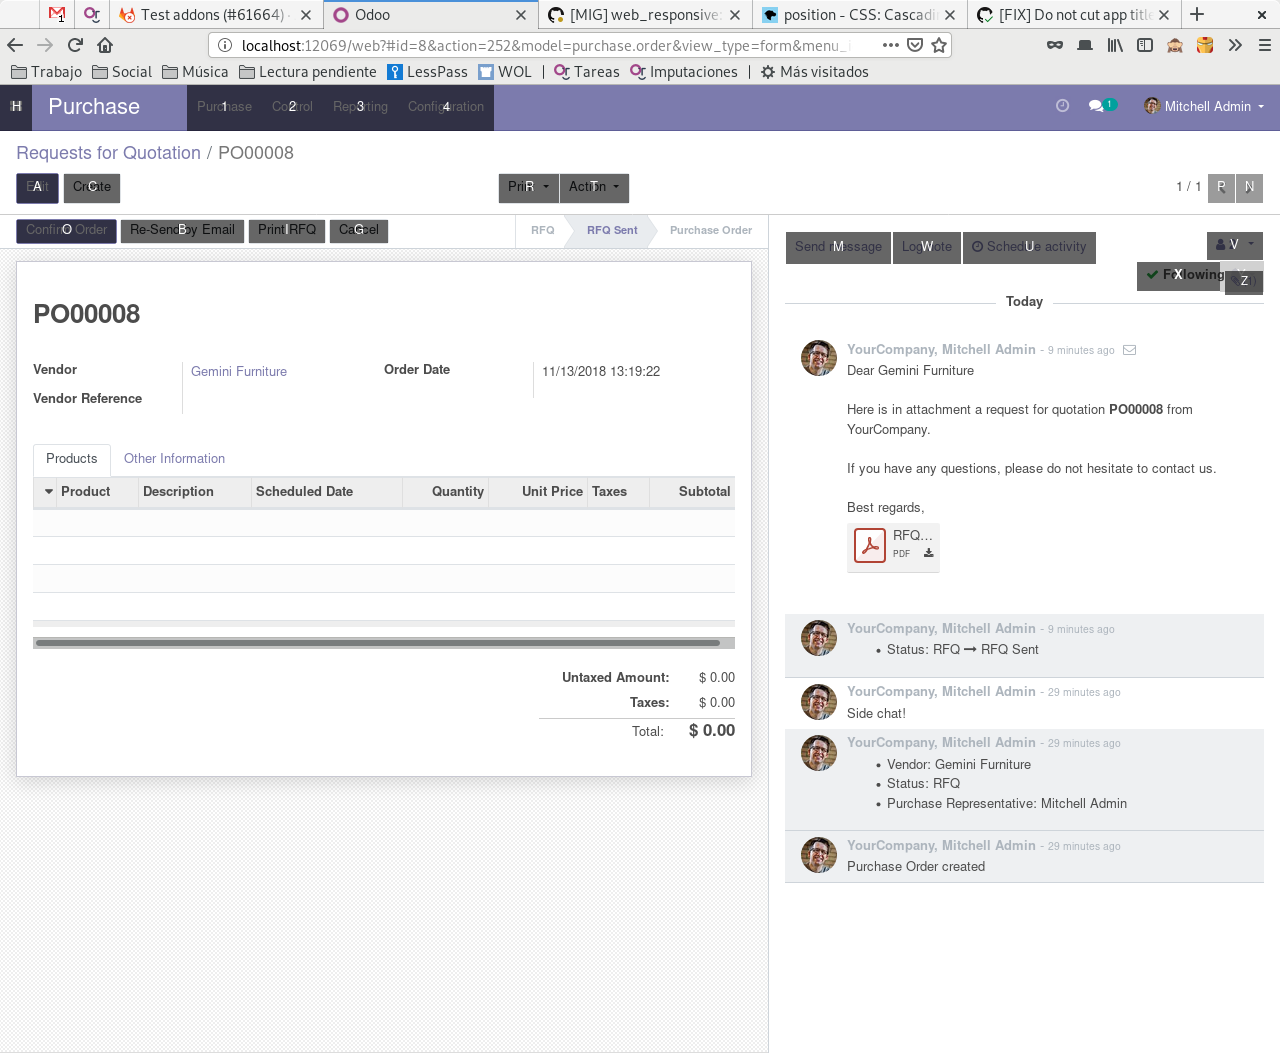Click the activities clock icon in Odoo topbar
The image size is (1280, 1053).
(x=1062, y=105)
